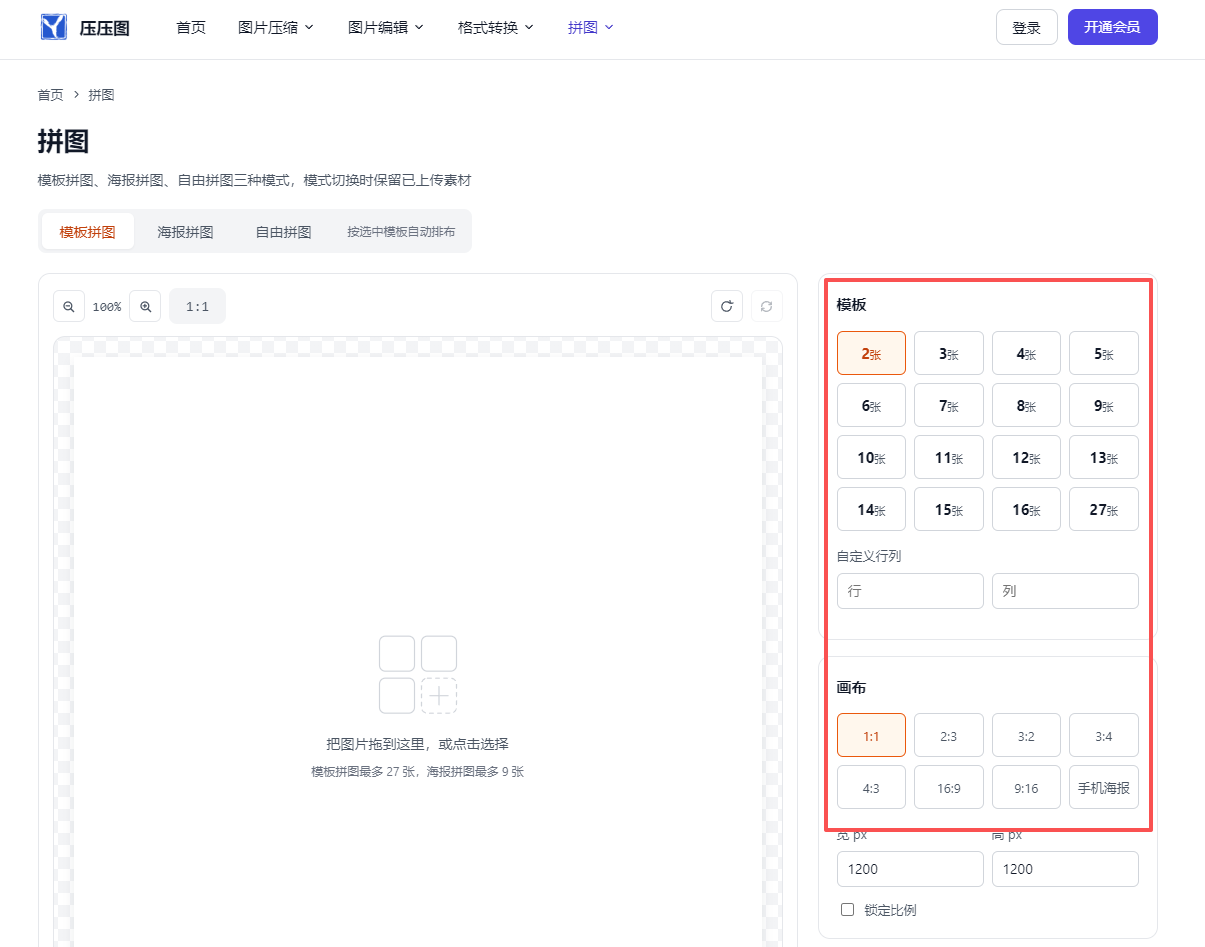Switch to the 海报拼图 tab

[x=185, y=231]
